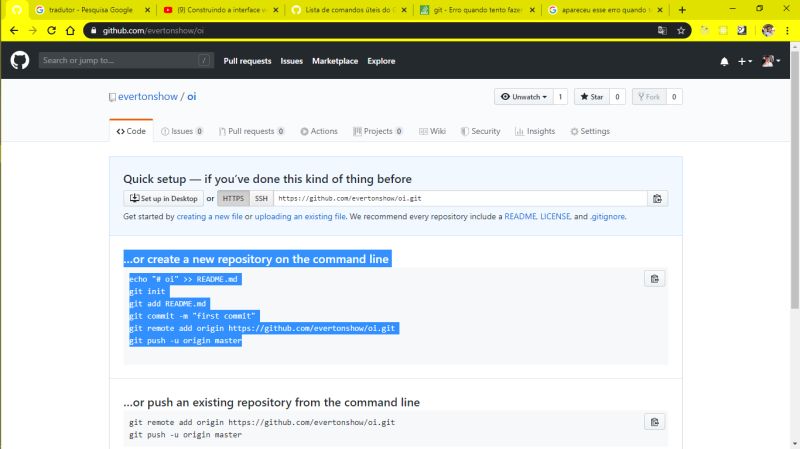Open Pull requests in top navigation
Image resolution: width=800 pixels, height=449 pixels.
(247, 61)
